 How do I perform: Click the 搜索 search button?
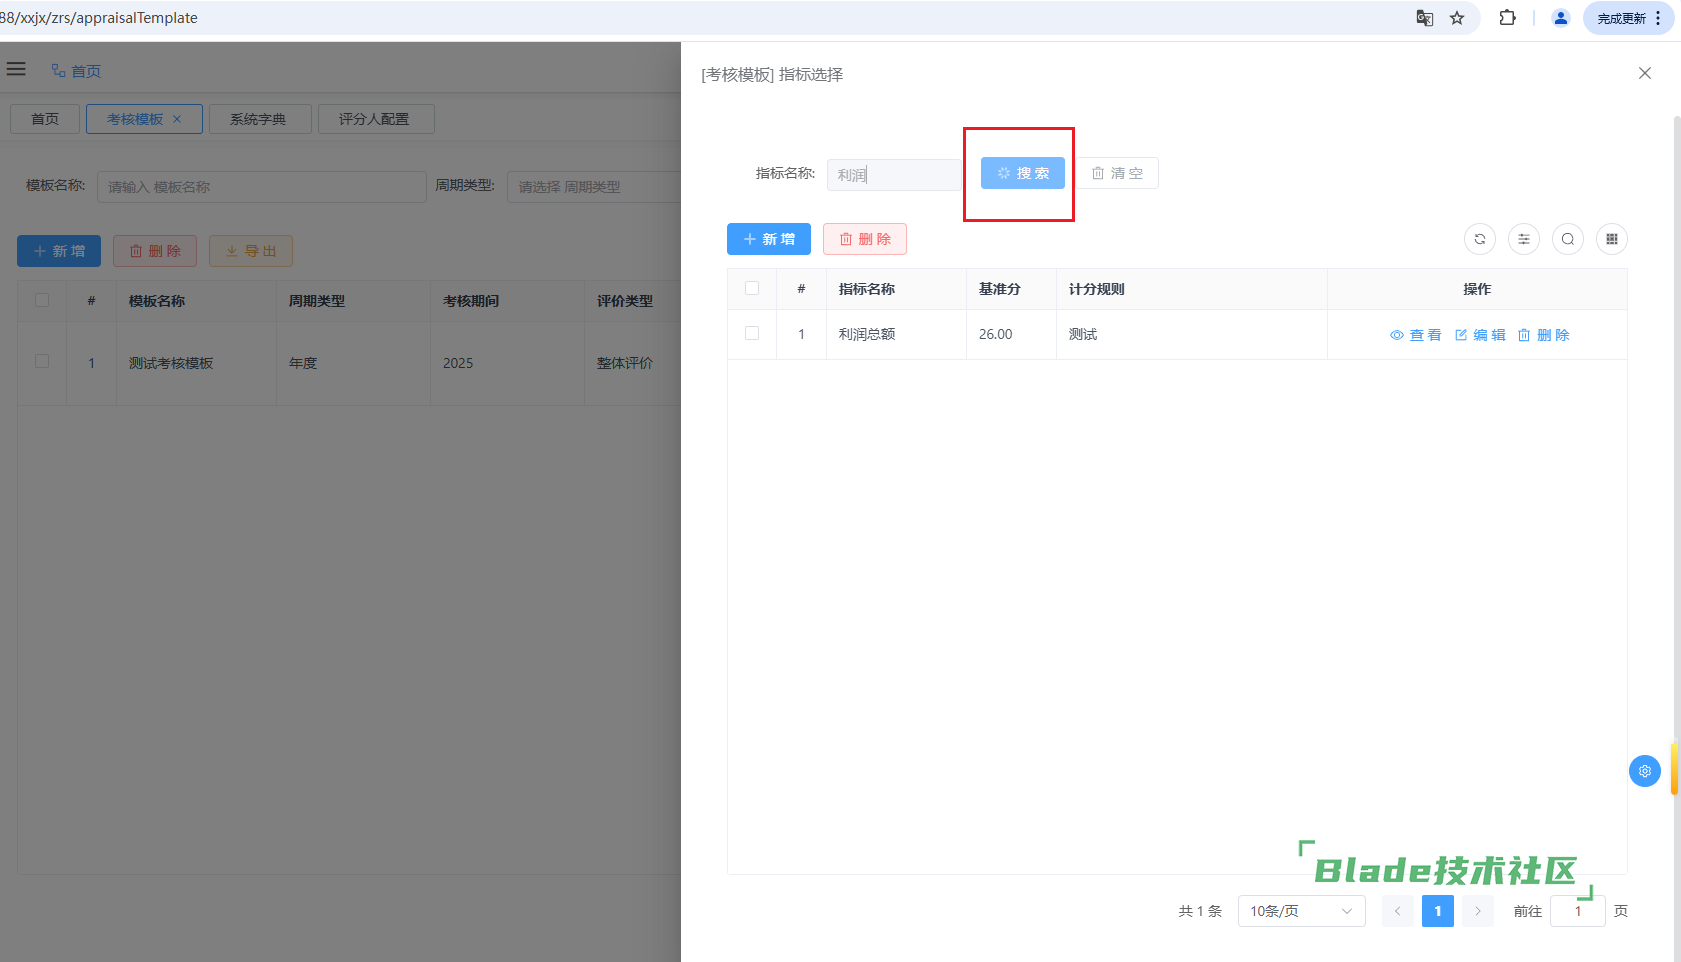[1023, 173]
